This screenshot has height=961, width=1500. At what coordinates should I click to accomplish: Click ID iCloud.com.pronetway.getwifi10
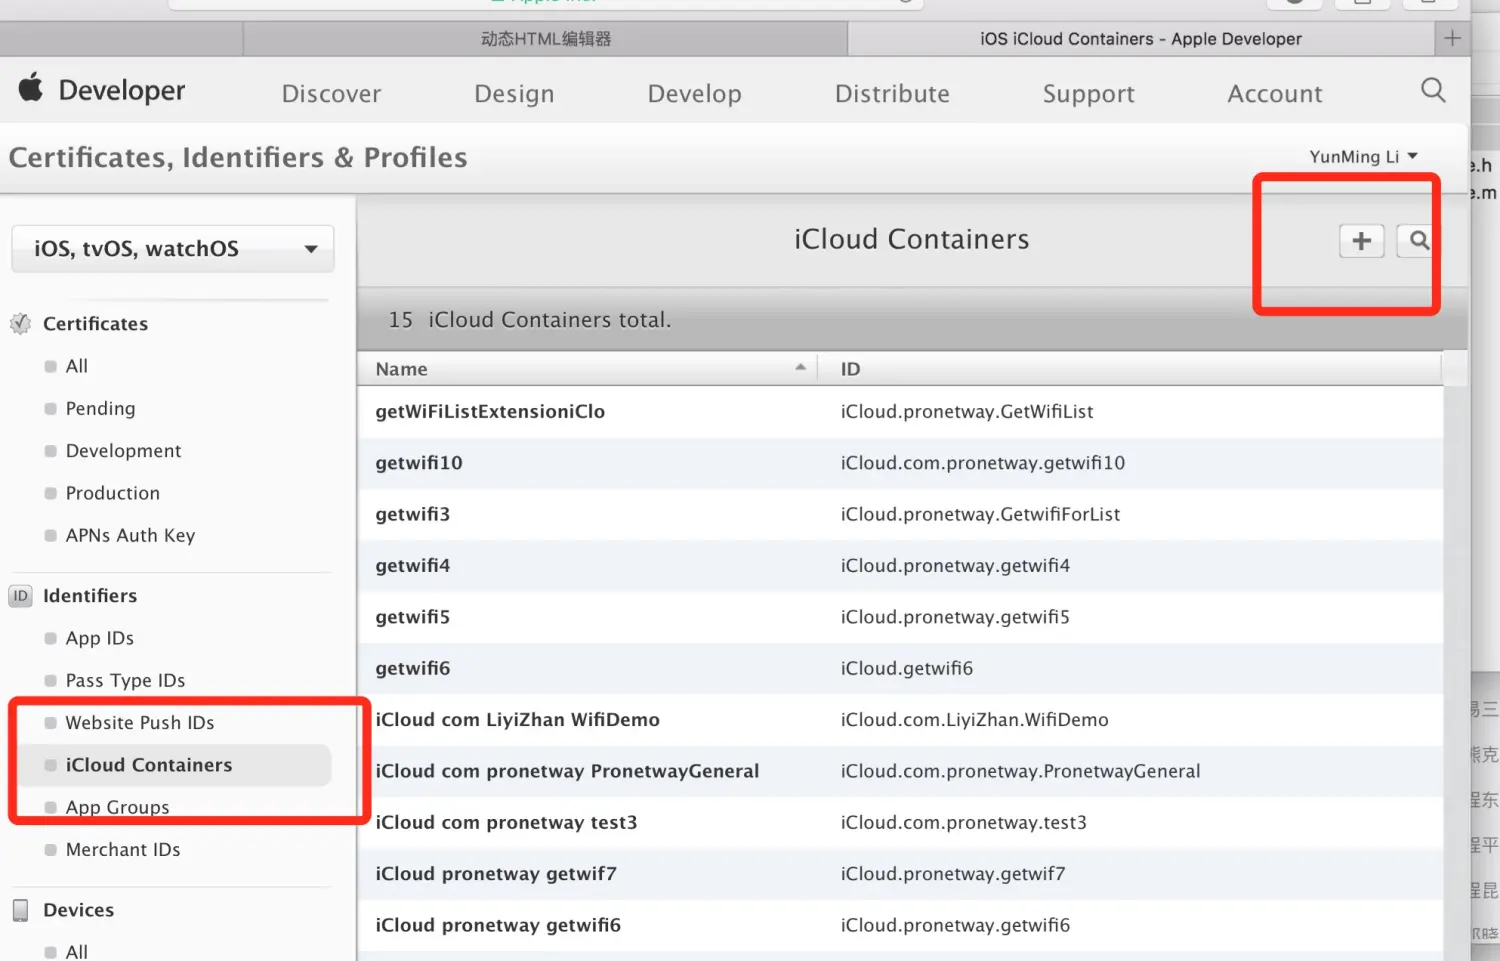[x=982, y=463]
